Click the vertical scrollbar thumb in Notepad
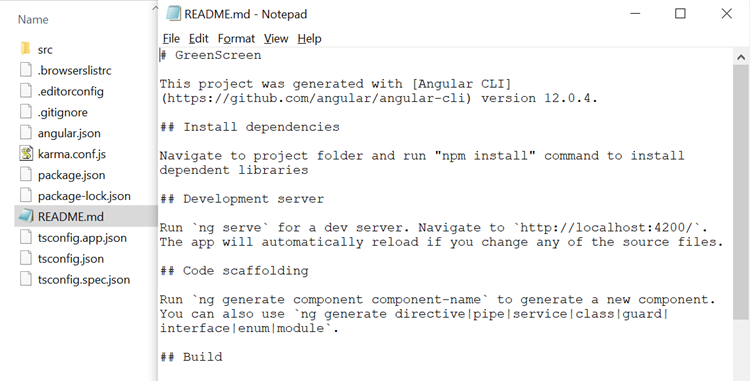 click(x=741, y=192)
